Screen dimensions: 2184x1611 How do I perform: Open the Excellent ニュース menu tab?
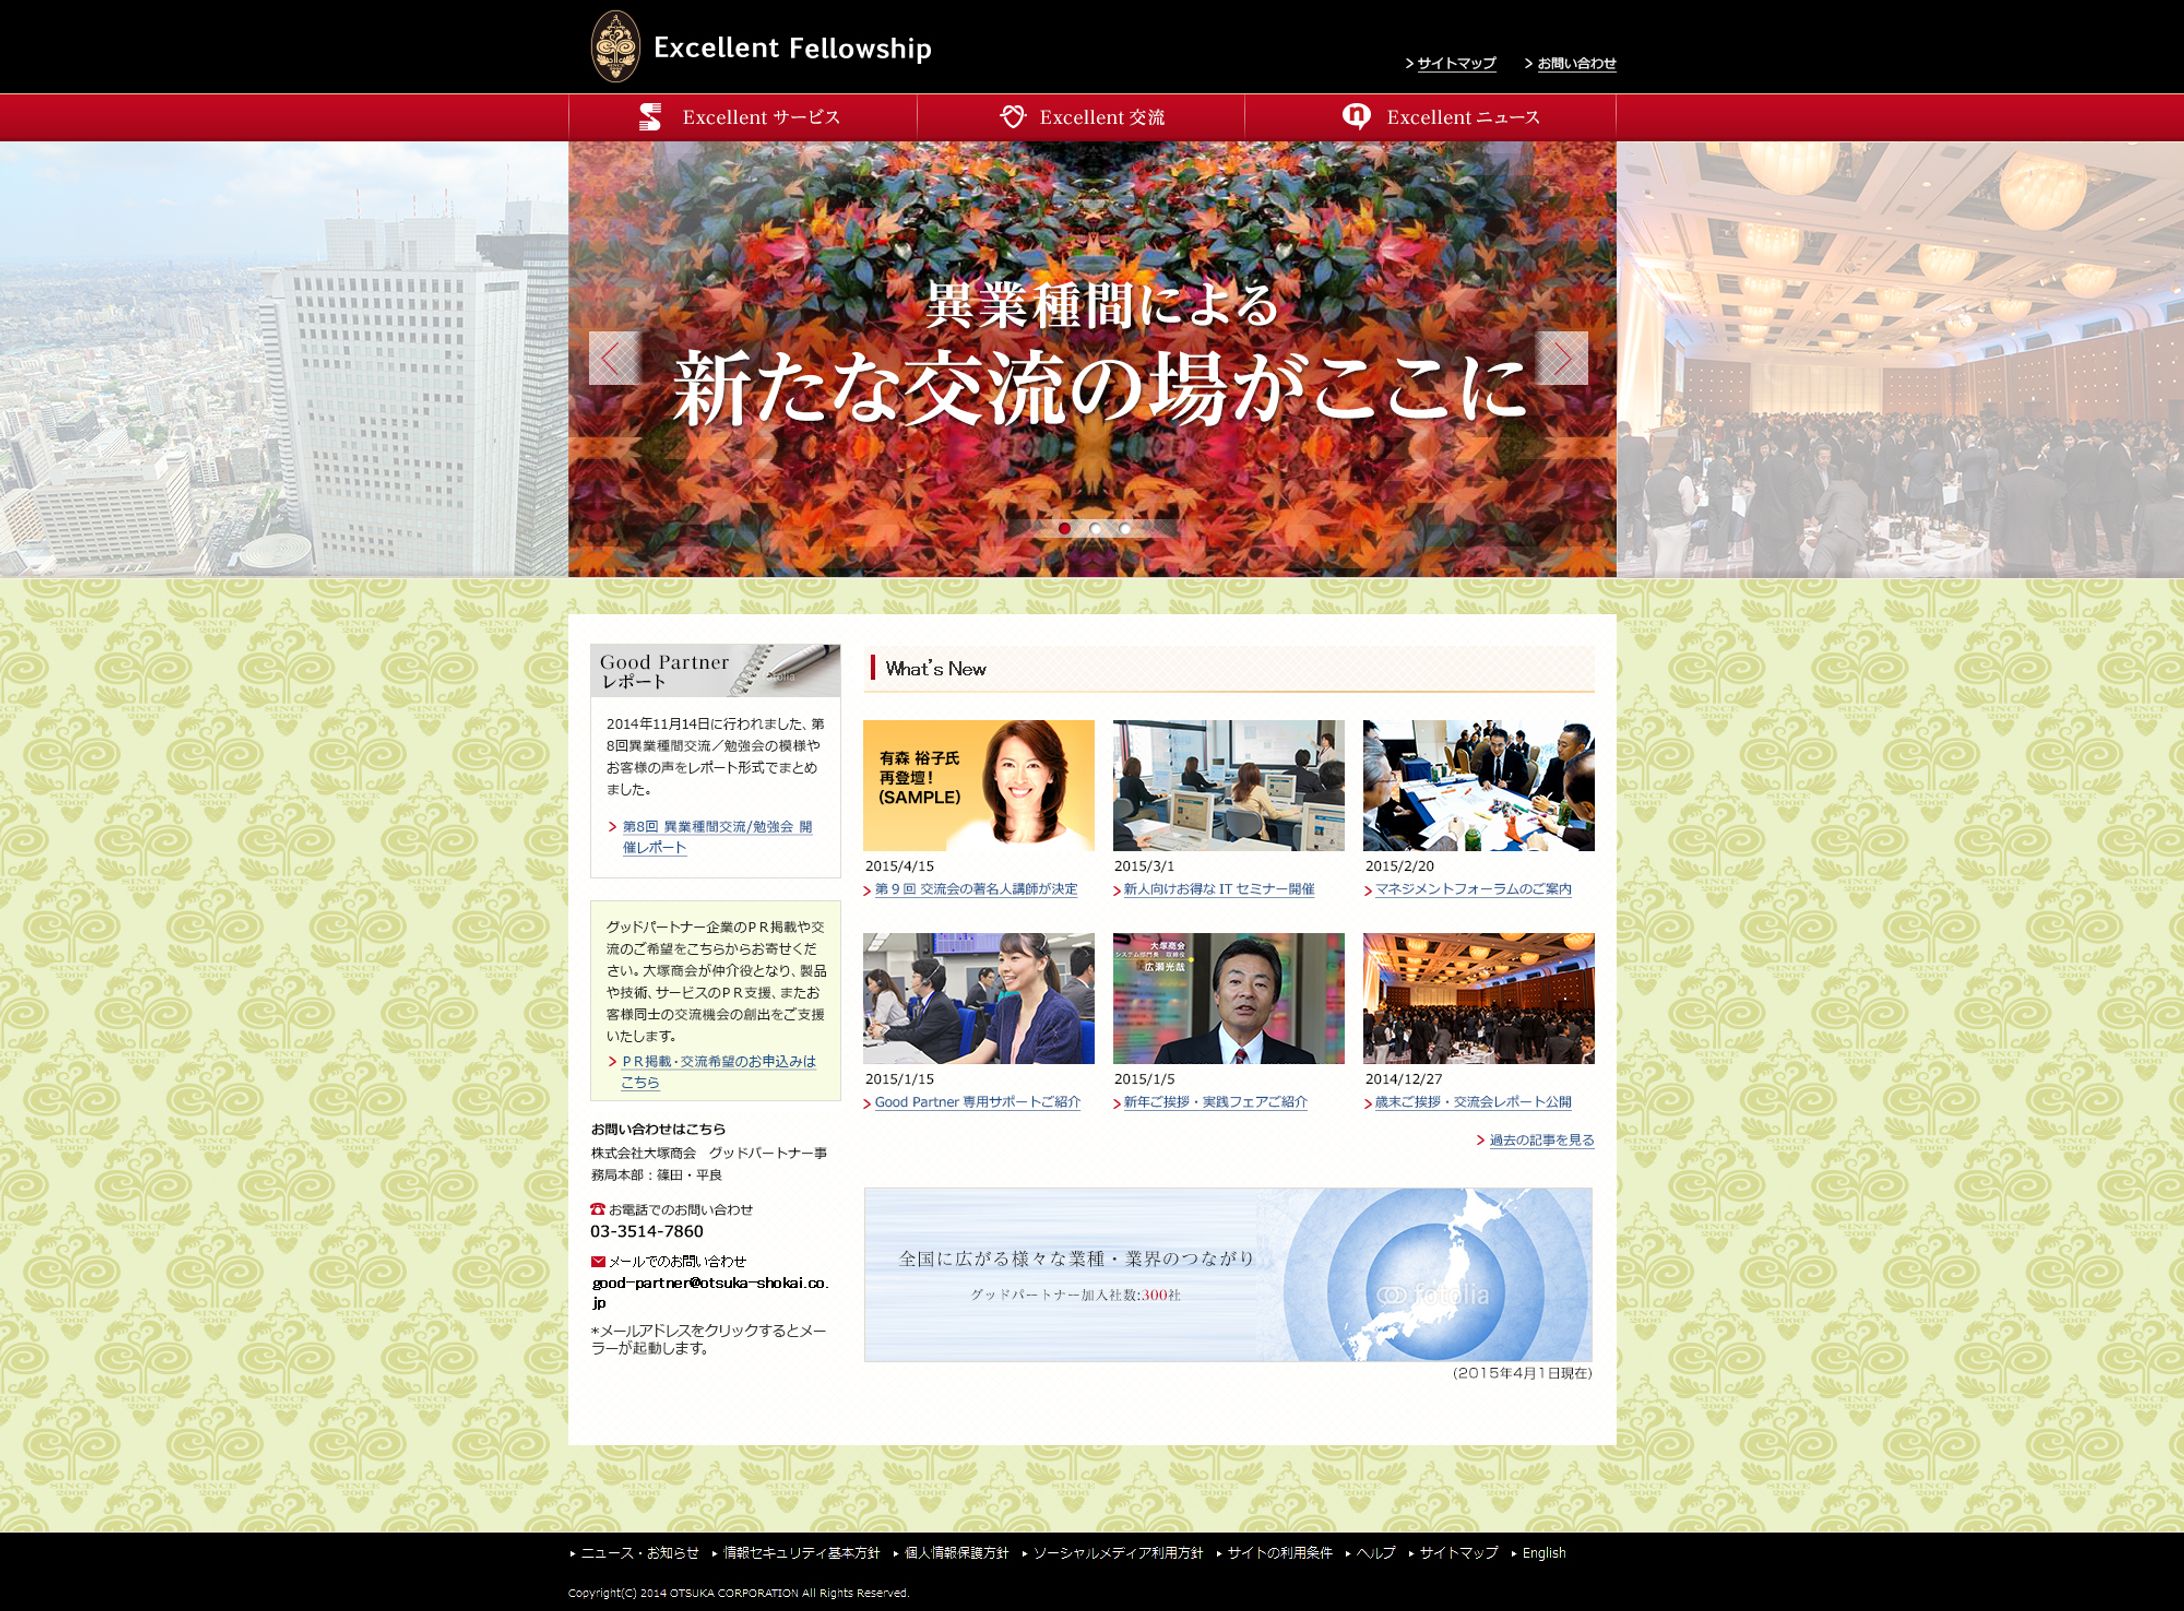click(x=1462, y=117)
